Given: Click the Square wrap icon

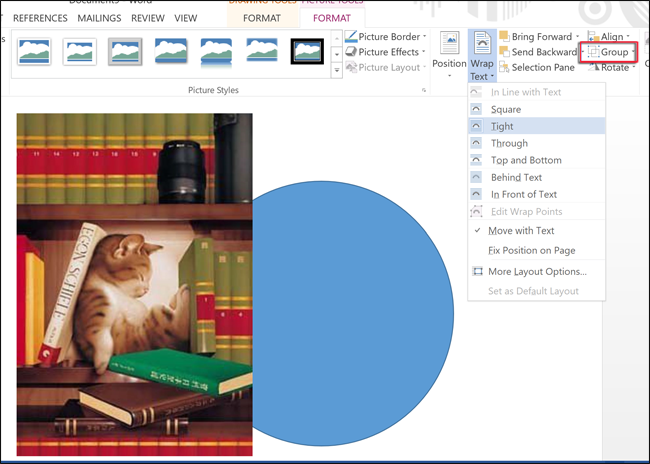Looking at the screenshot, I should click(476, 109).
